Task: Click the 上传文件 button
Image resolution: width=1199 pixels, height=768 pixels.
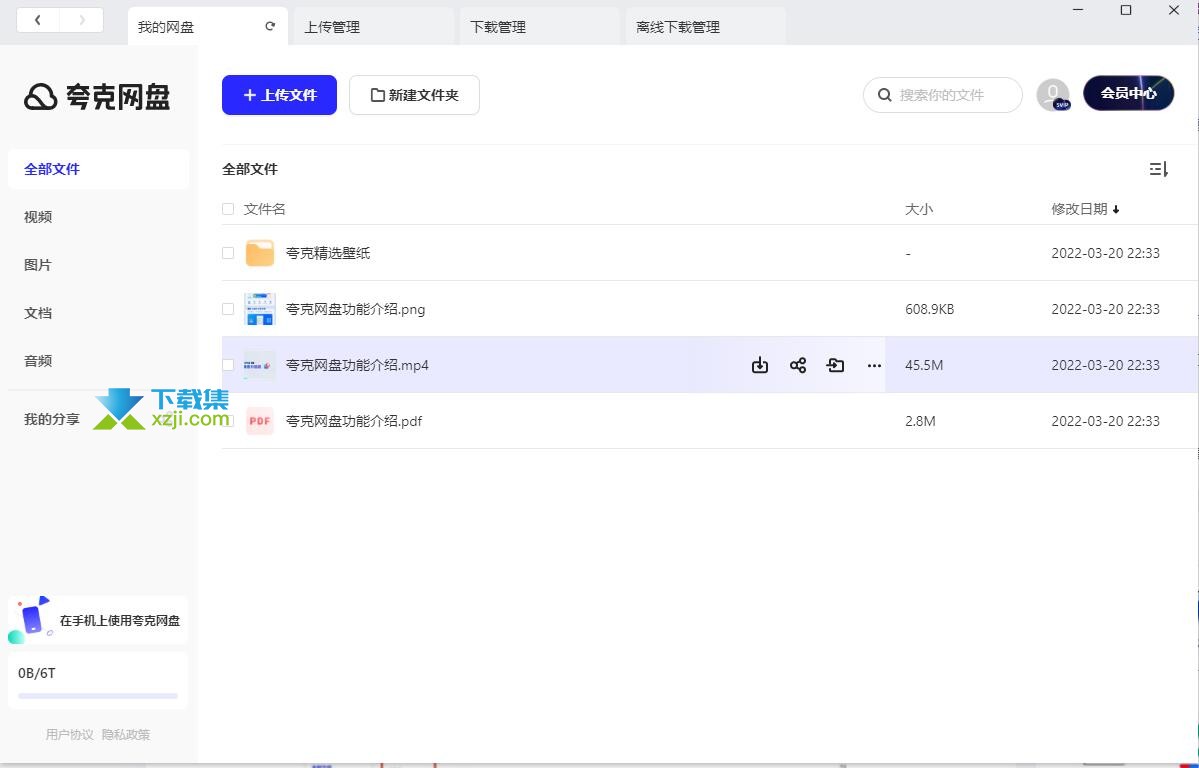Action: [x=279, y=95]
